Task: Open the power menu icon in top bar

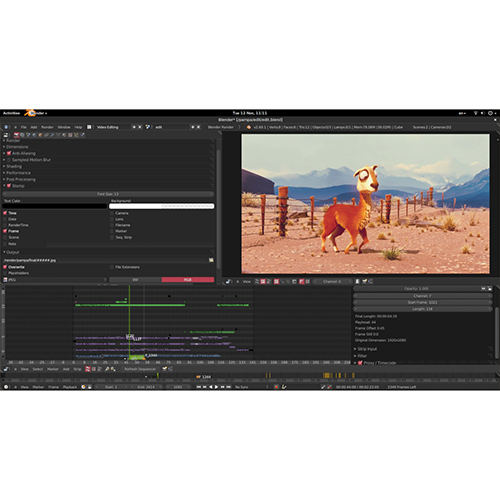Action: (491, 113)
